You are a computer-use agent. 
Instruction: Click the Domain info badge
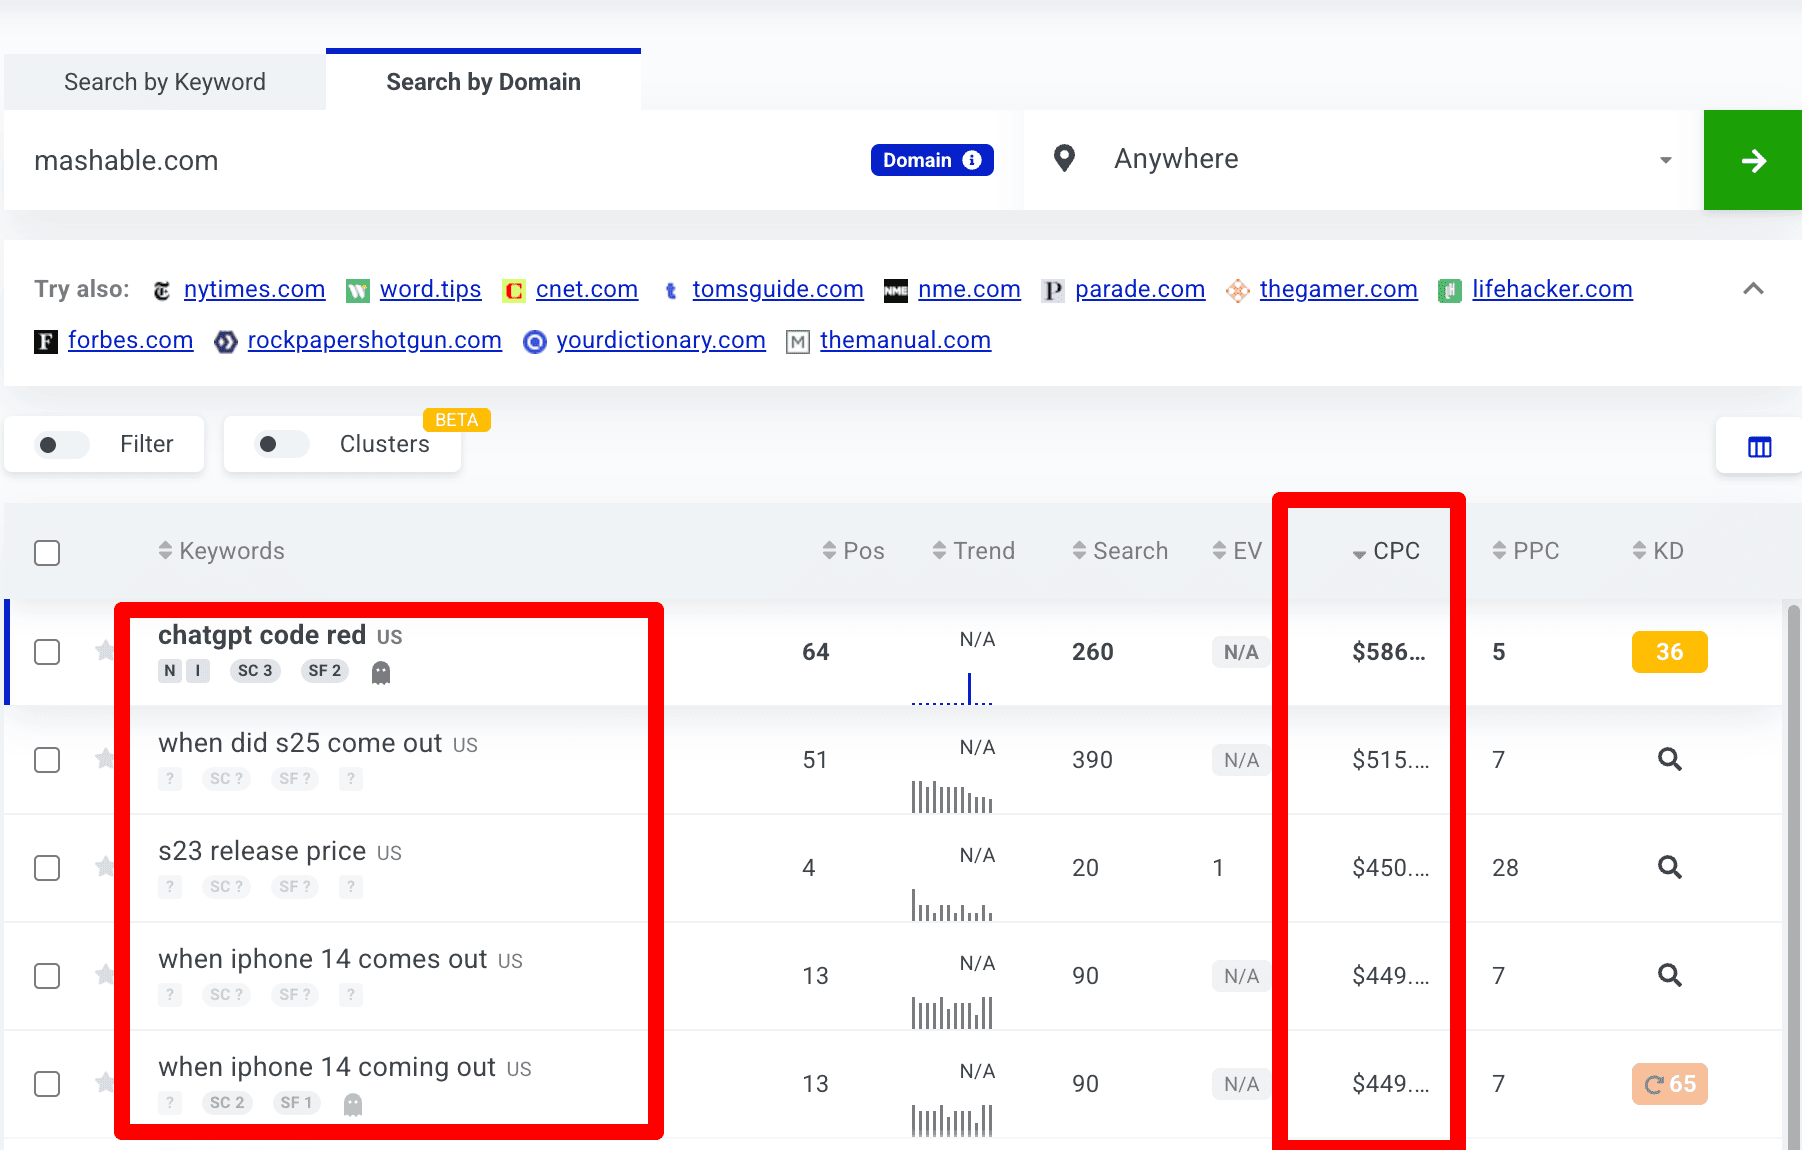932,160
